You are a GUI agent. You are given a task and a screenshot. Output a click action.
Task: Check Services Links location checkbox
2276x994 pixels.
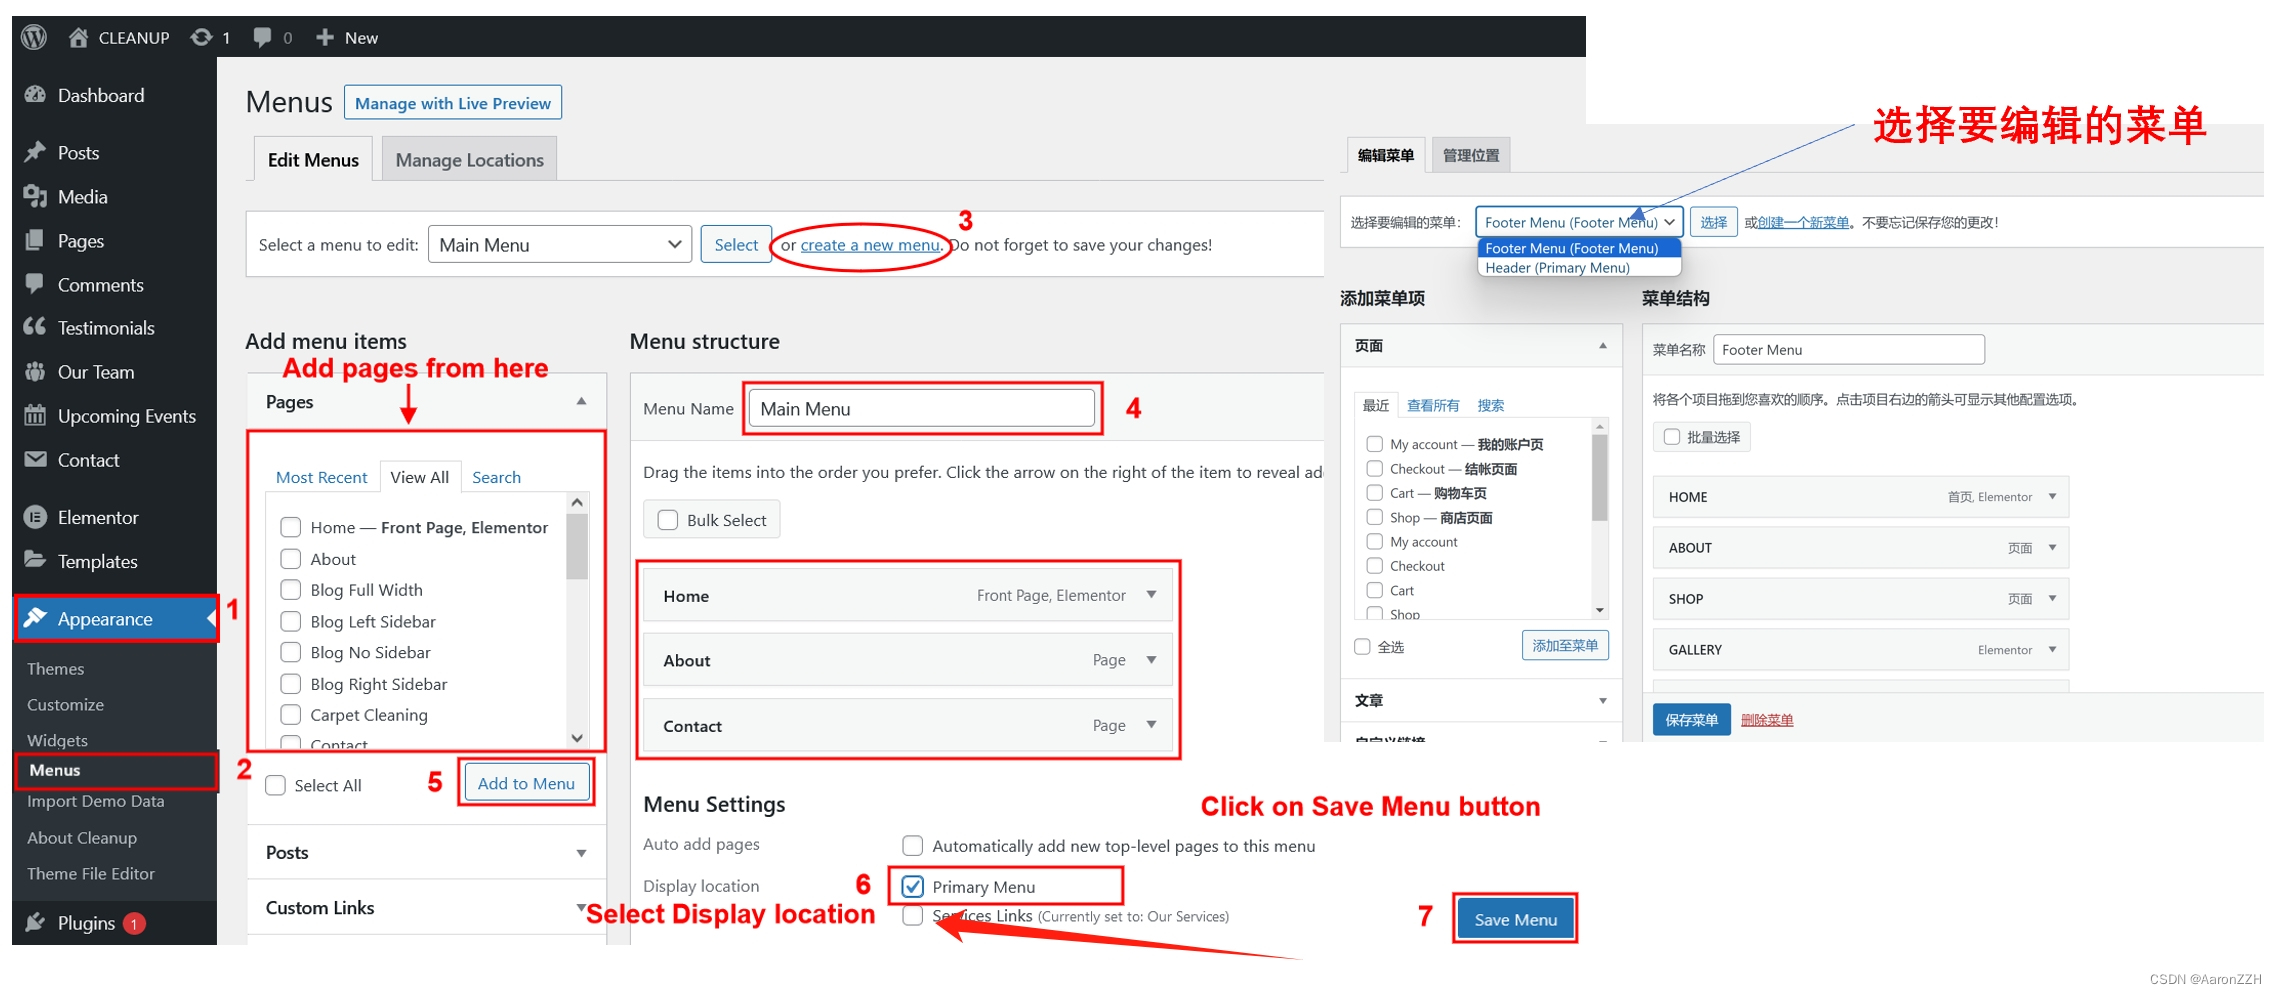click(913, 916)
